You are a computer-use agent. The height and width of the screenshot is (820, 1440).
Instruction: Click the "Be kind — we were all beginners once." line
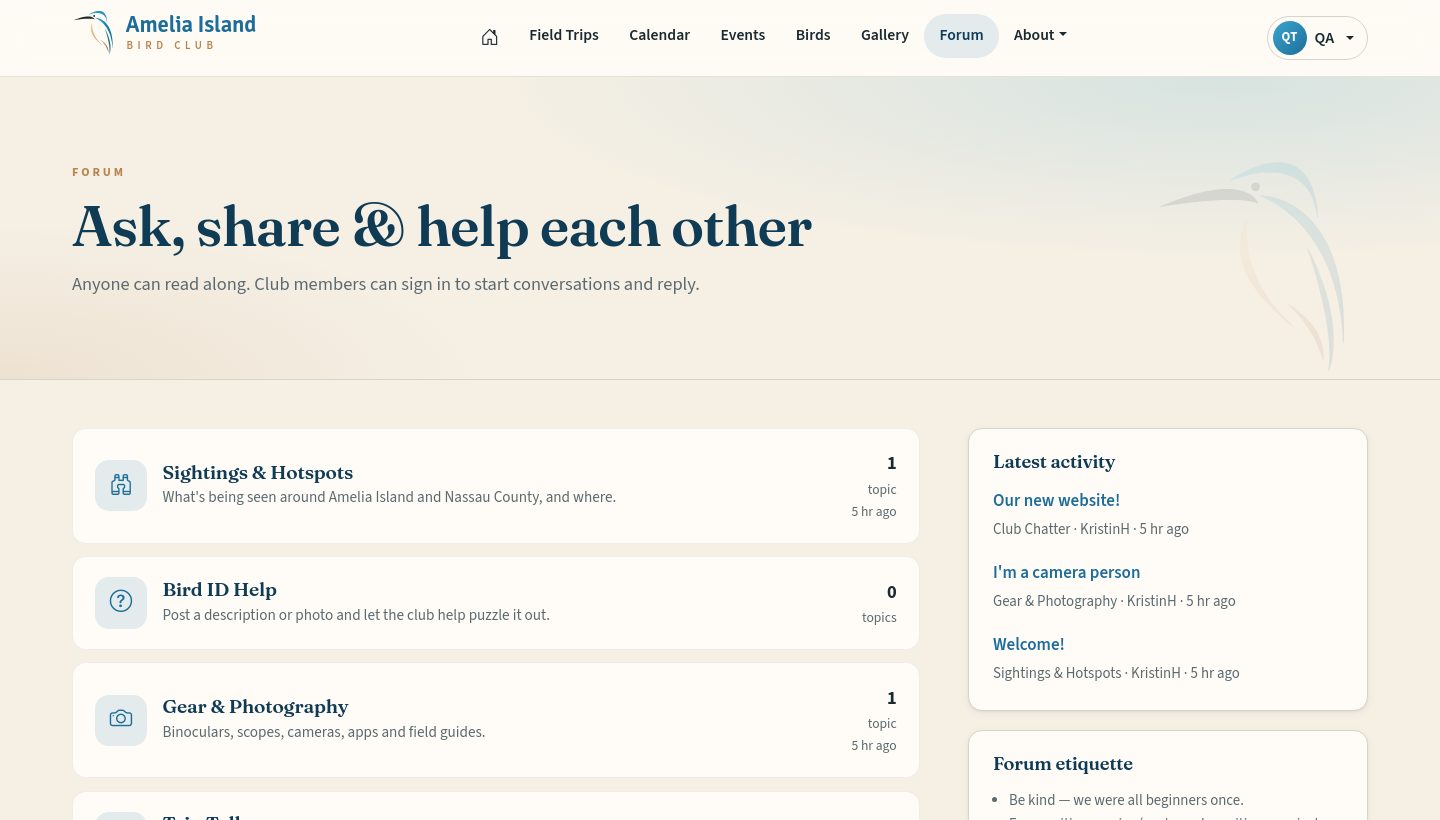tap(1126, 800)
